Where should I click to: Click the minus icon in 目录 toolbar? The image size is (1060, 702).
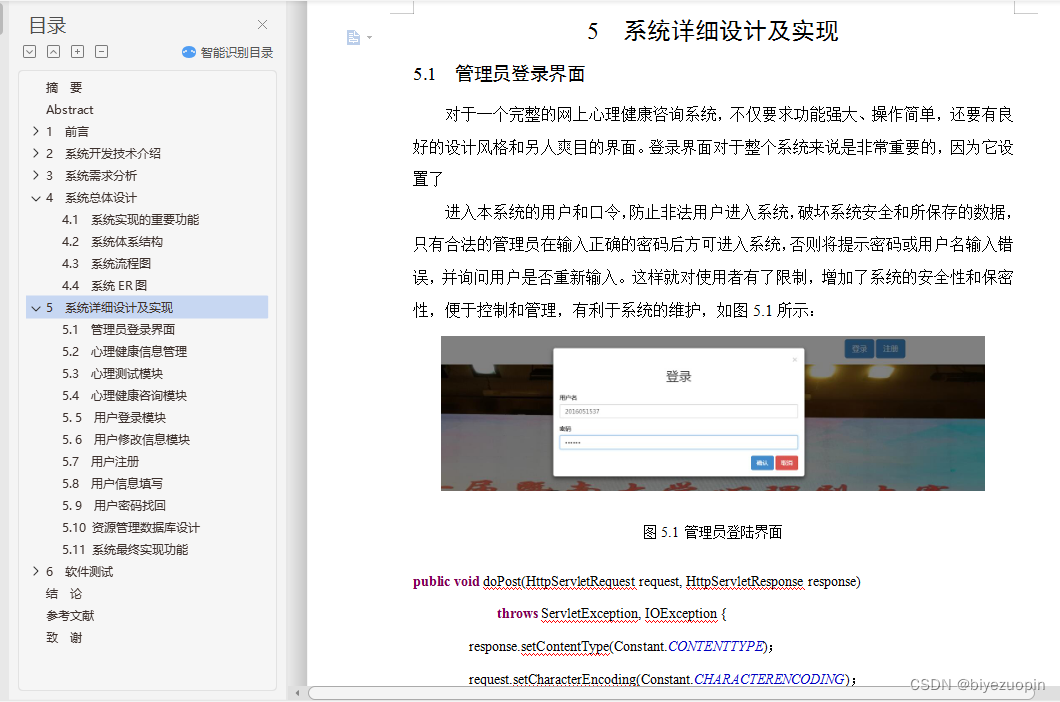coord(101,51)
